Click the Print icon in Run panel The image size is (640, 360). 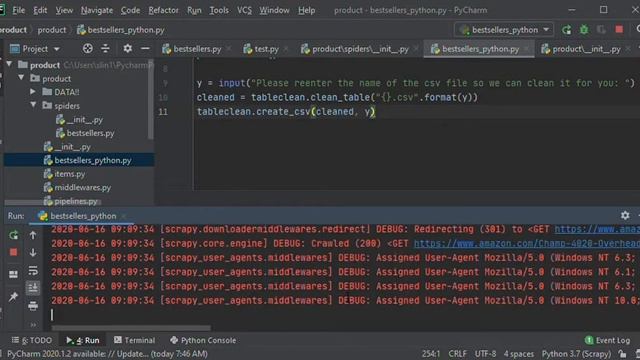point(33,305)
